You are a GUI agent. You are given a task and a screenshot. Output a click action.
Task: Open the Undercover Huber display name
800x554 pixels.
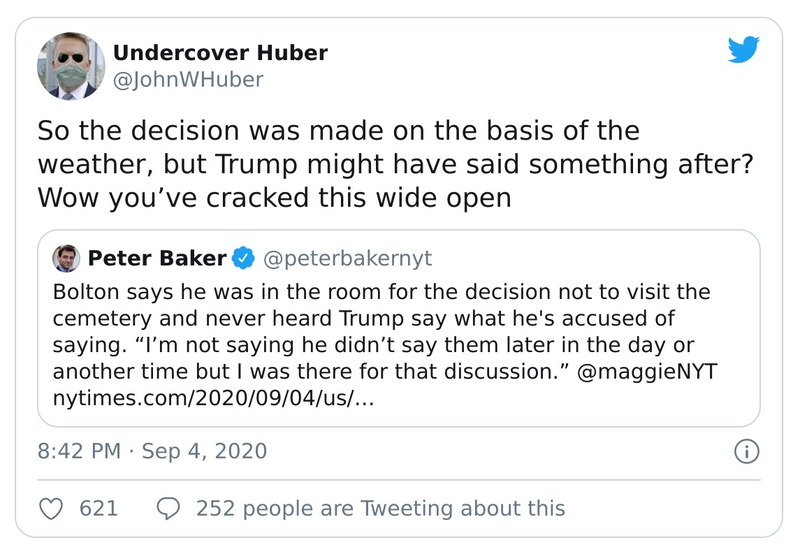click(220, 52)
